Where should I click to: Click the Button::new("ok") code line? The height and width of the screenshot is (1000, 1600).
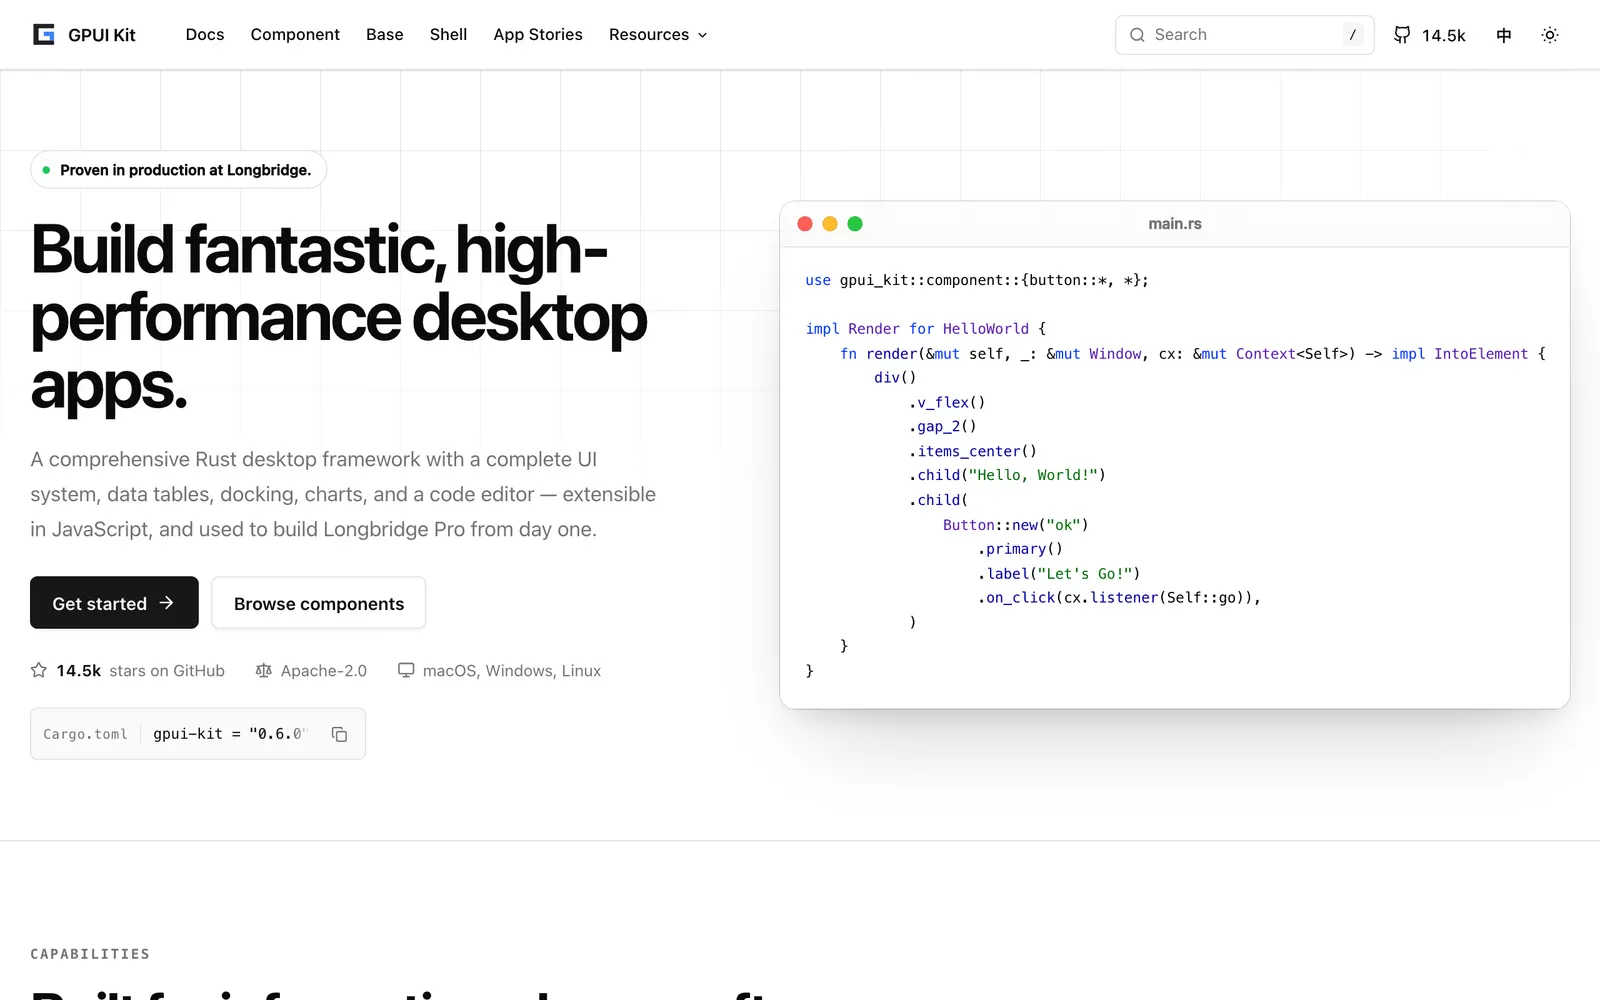coord(1016,525)
